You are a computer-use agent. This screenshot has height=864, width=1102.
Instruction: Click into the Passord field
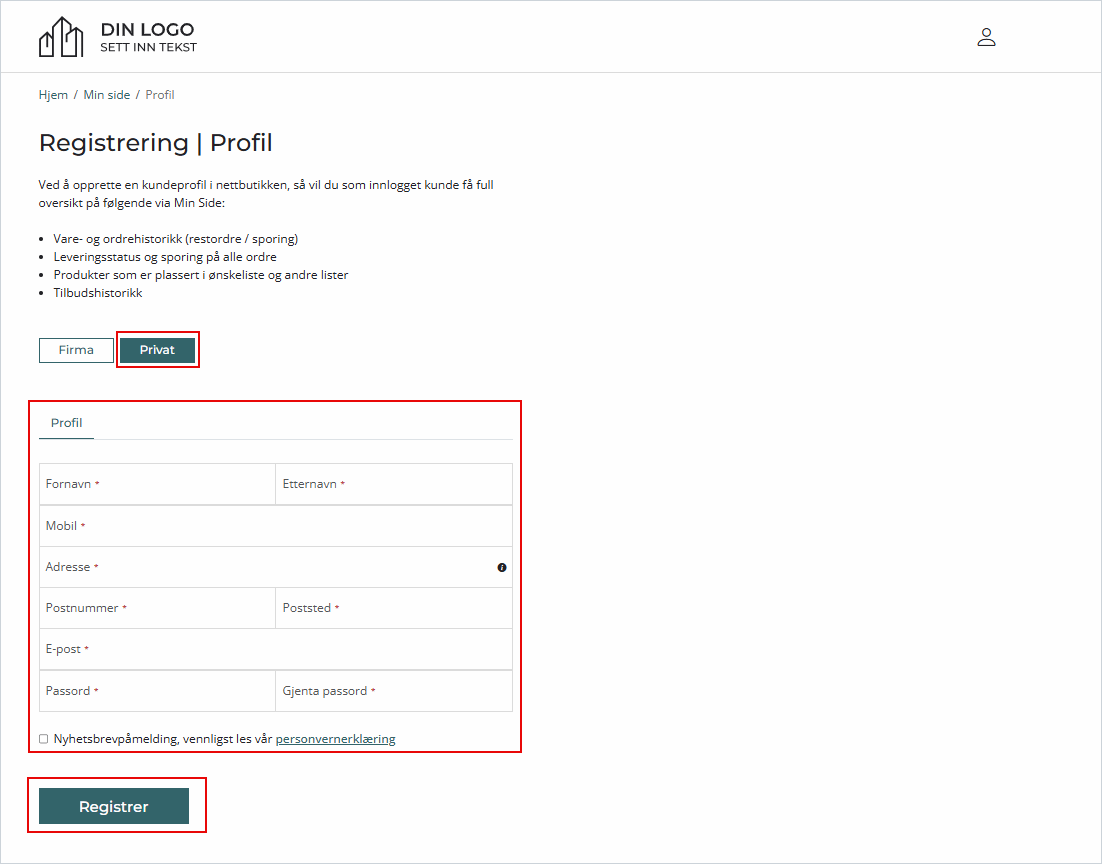157,691
